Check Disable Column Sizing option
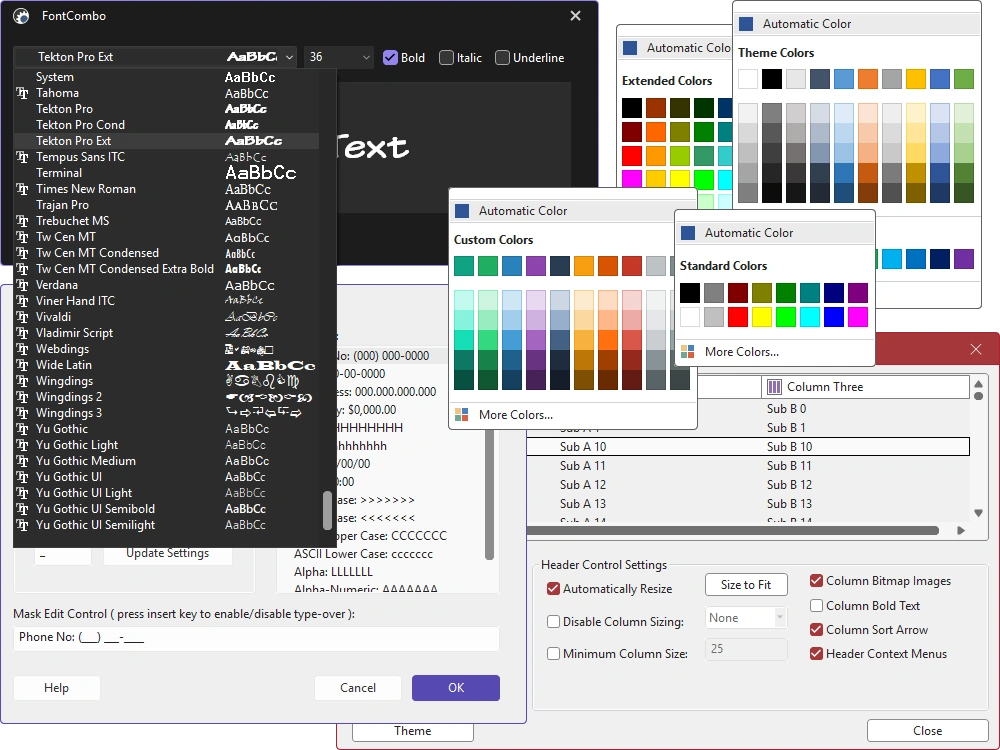The image size is (1000, 750). pyautogui.click(x=554, y=621)
